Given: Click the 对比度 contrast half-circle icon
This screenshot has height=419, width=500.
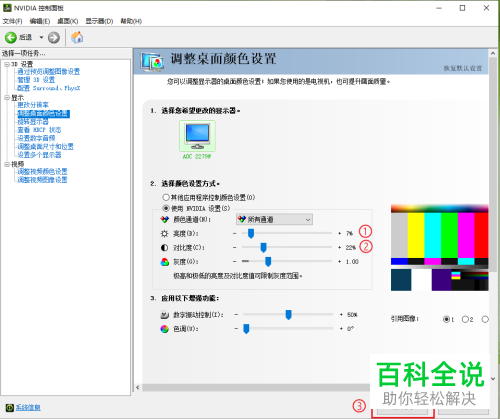Looking at the screenshot, I should [x=164, y=248].
